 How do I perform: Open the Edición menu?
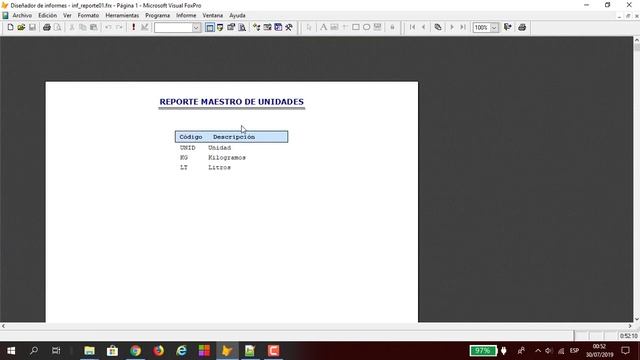[48, 16]
